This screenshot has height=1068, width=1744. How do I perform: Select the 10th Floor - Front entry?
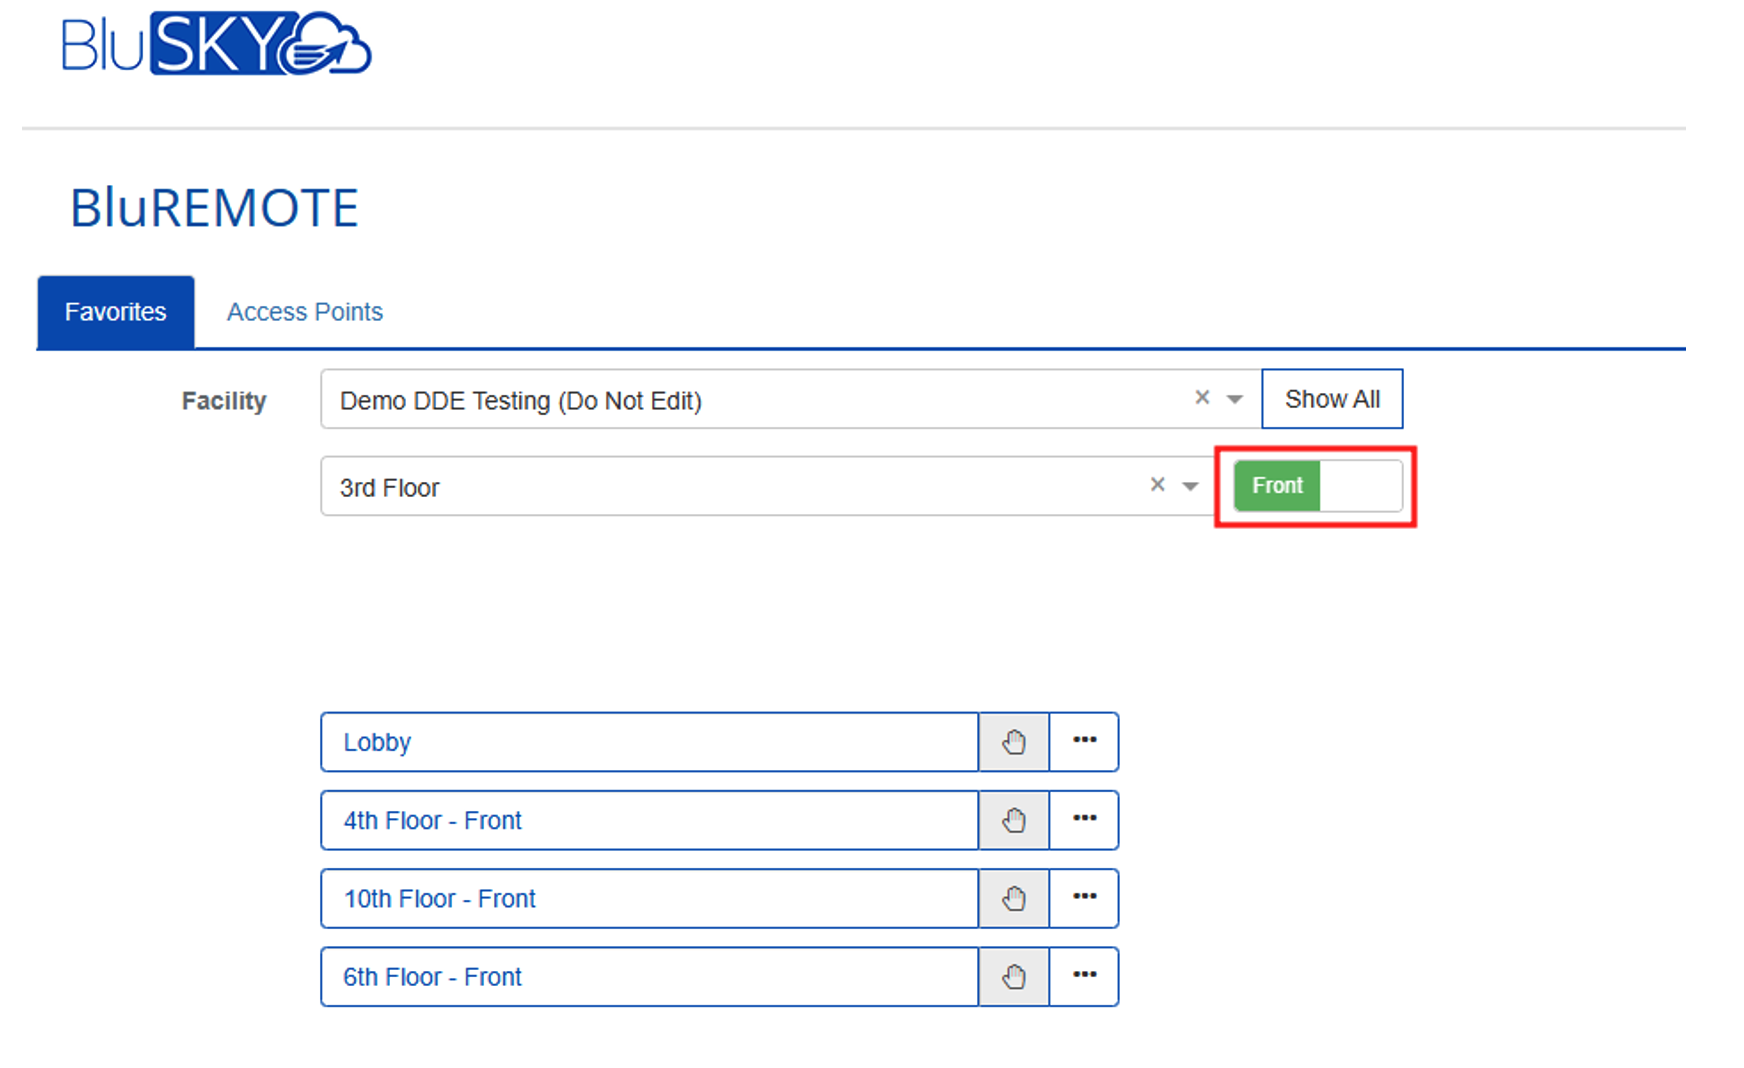[648, 898]
